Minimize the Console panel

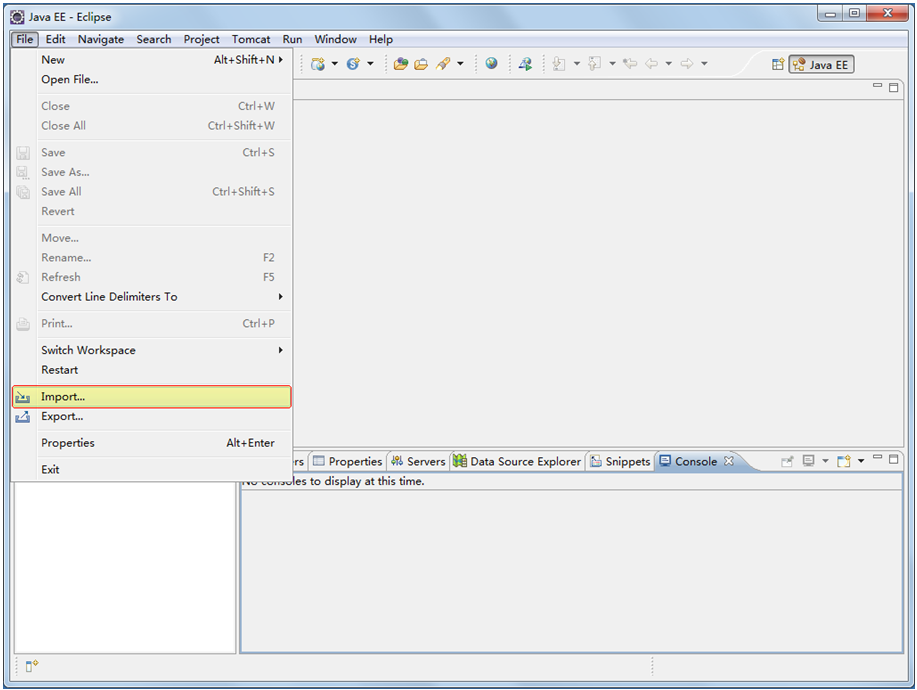[877, 458]
